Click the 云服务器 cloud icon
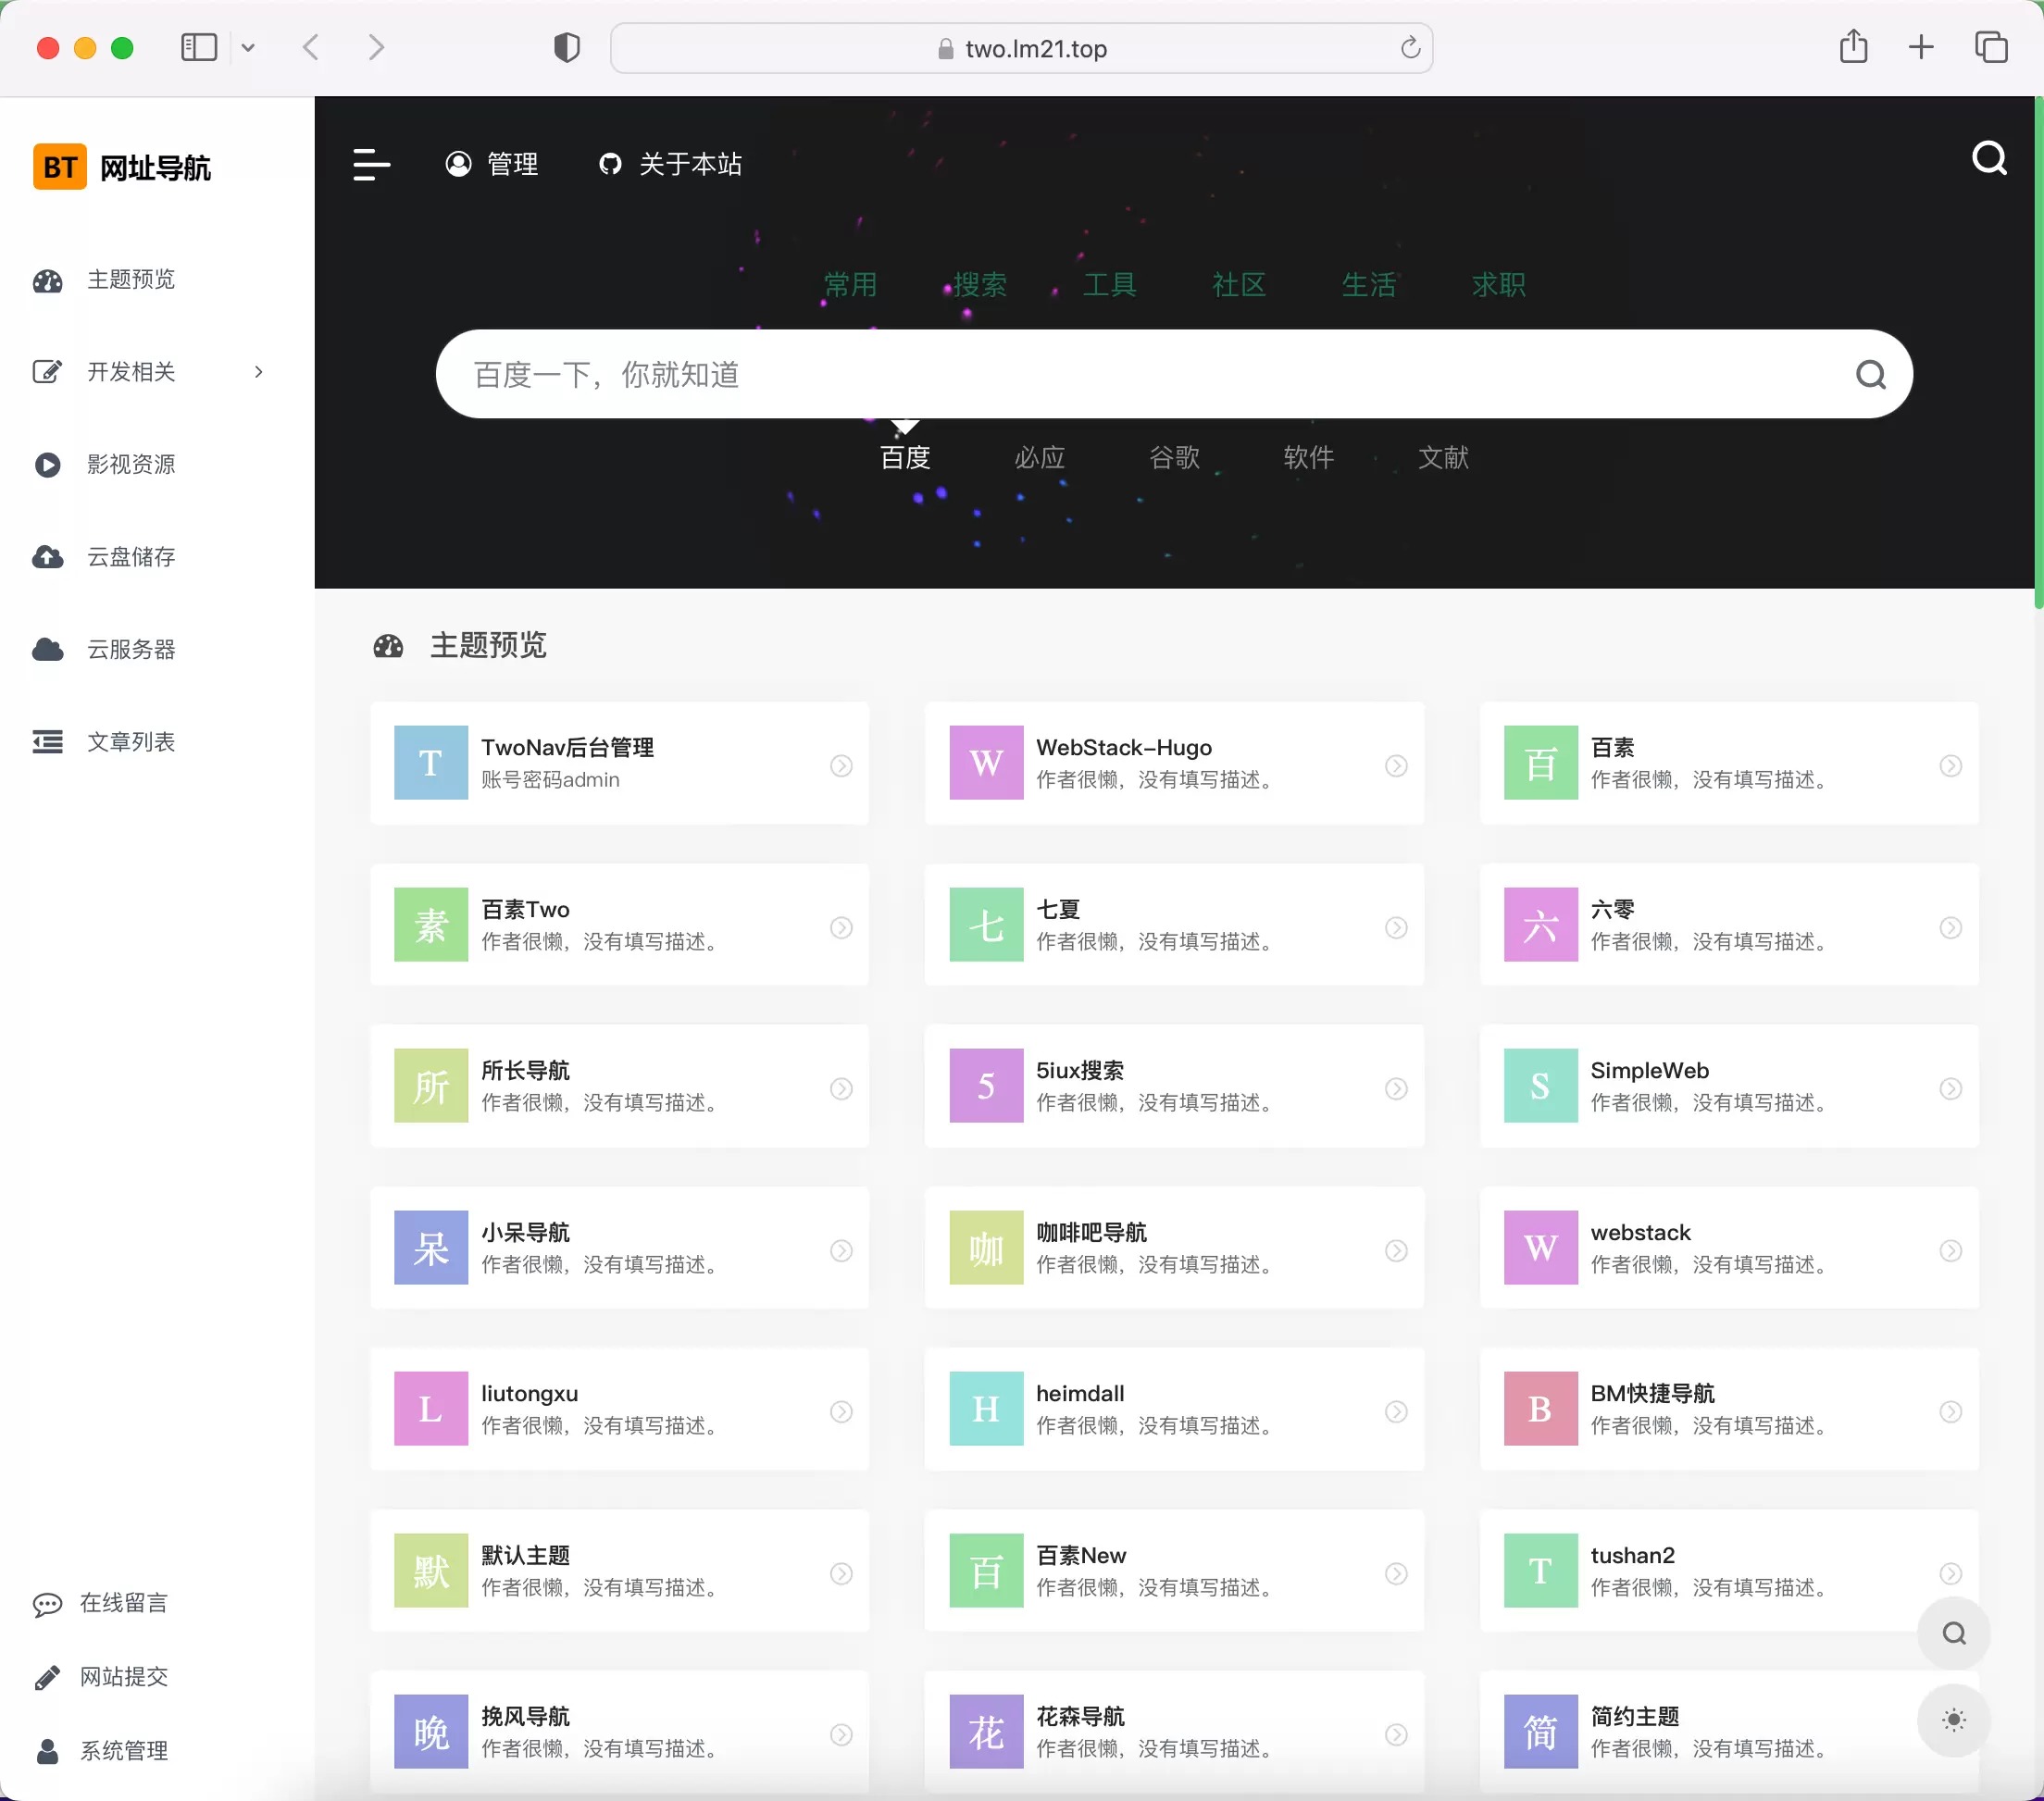 (47, 650)
